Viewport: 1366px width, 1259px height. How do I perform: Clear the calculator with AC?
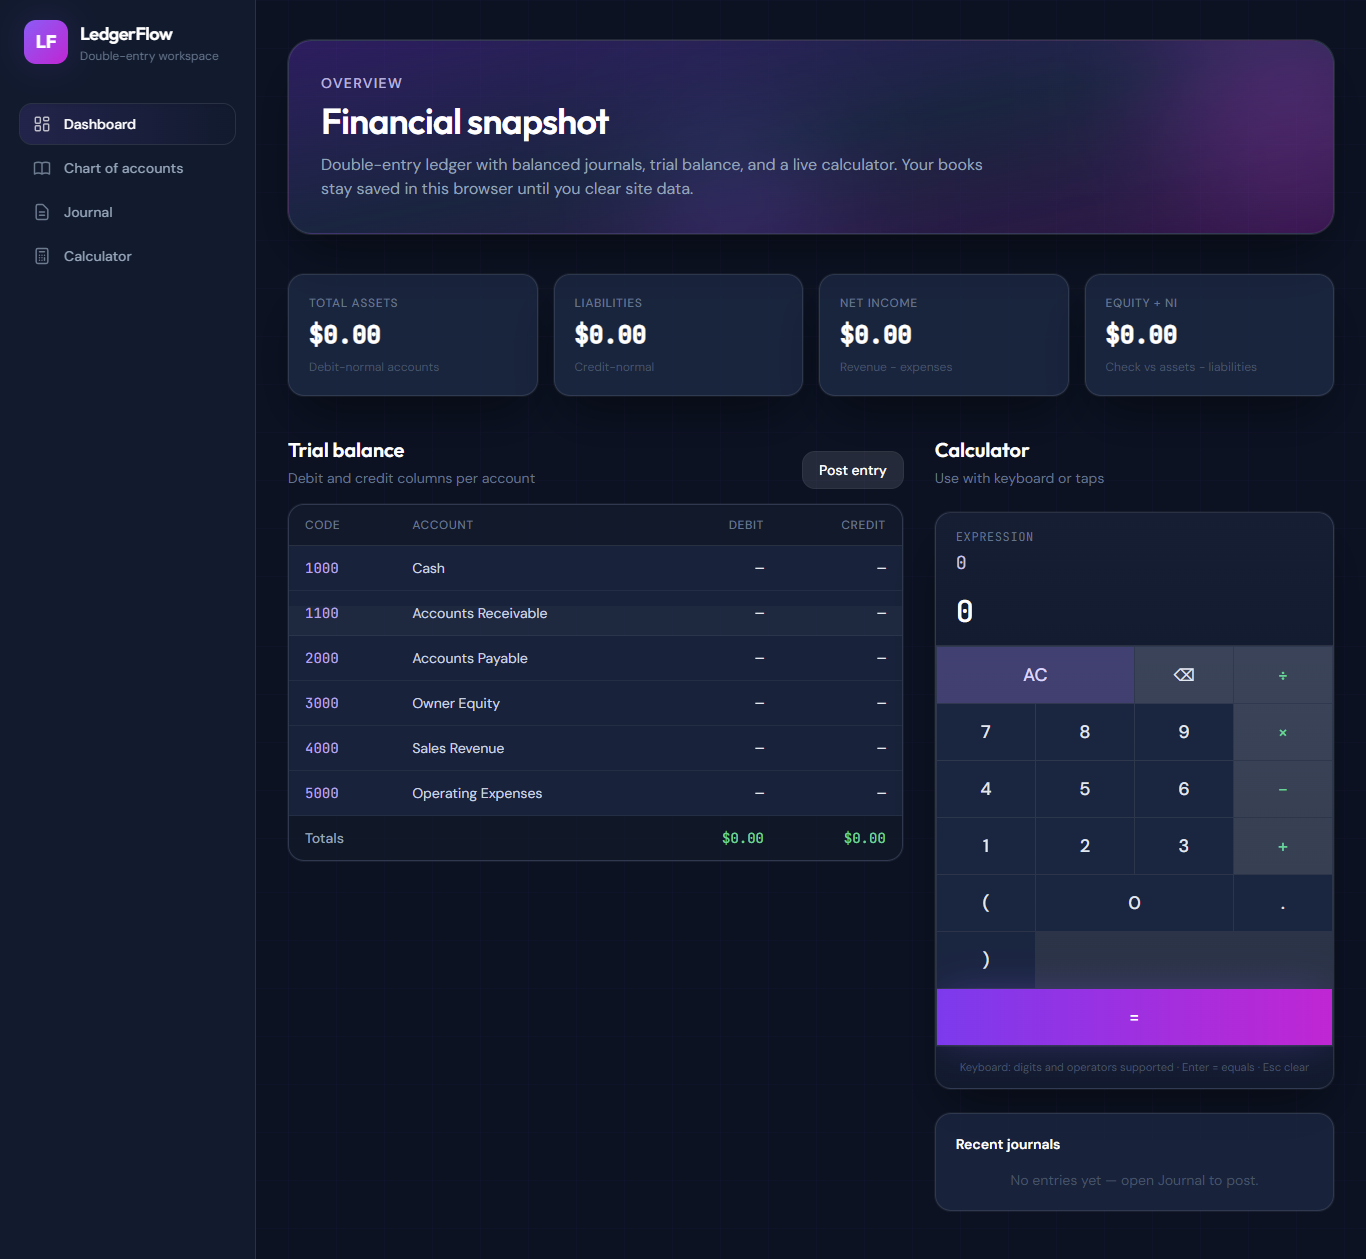pos(1035,675)
